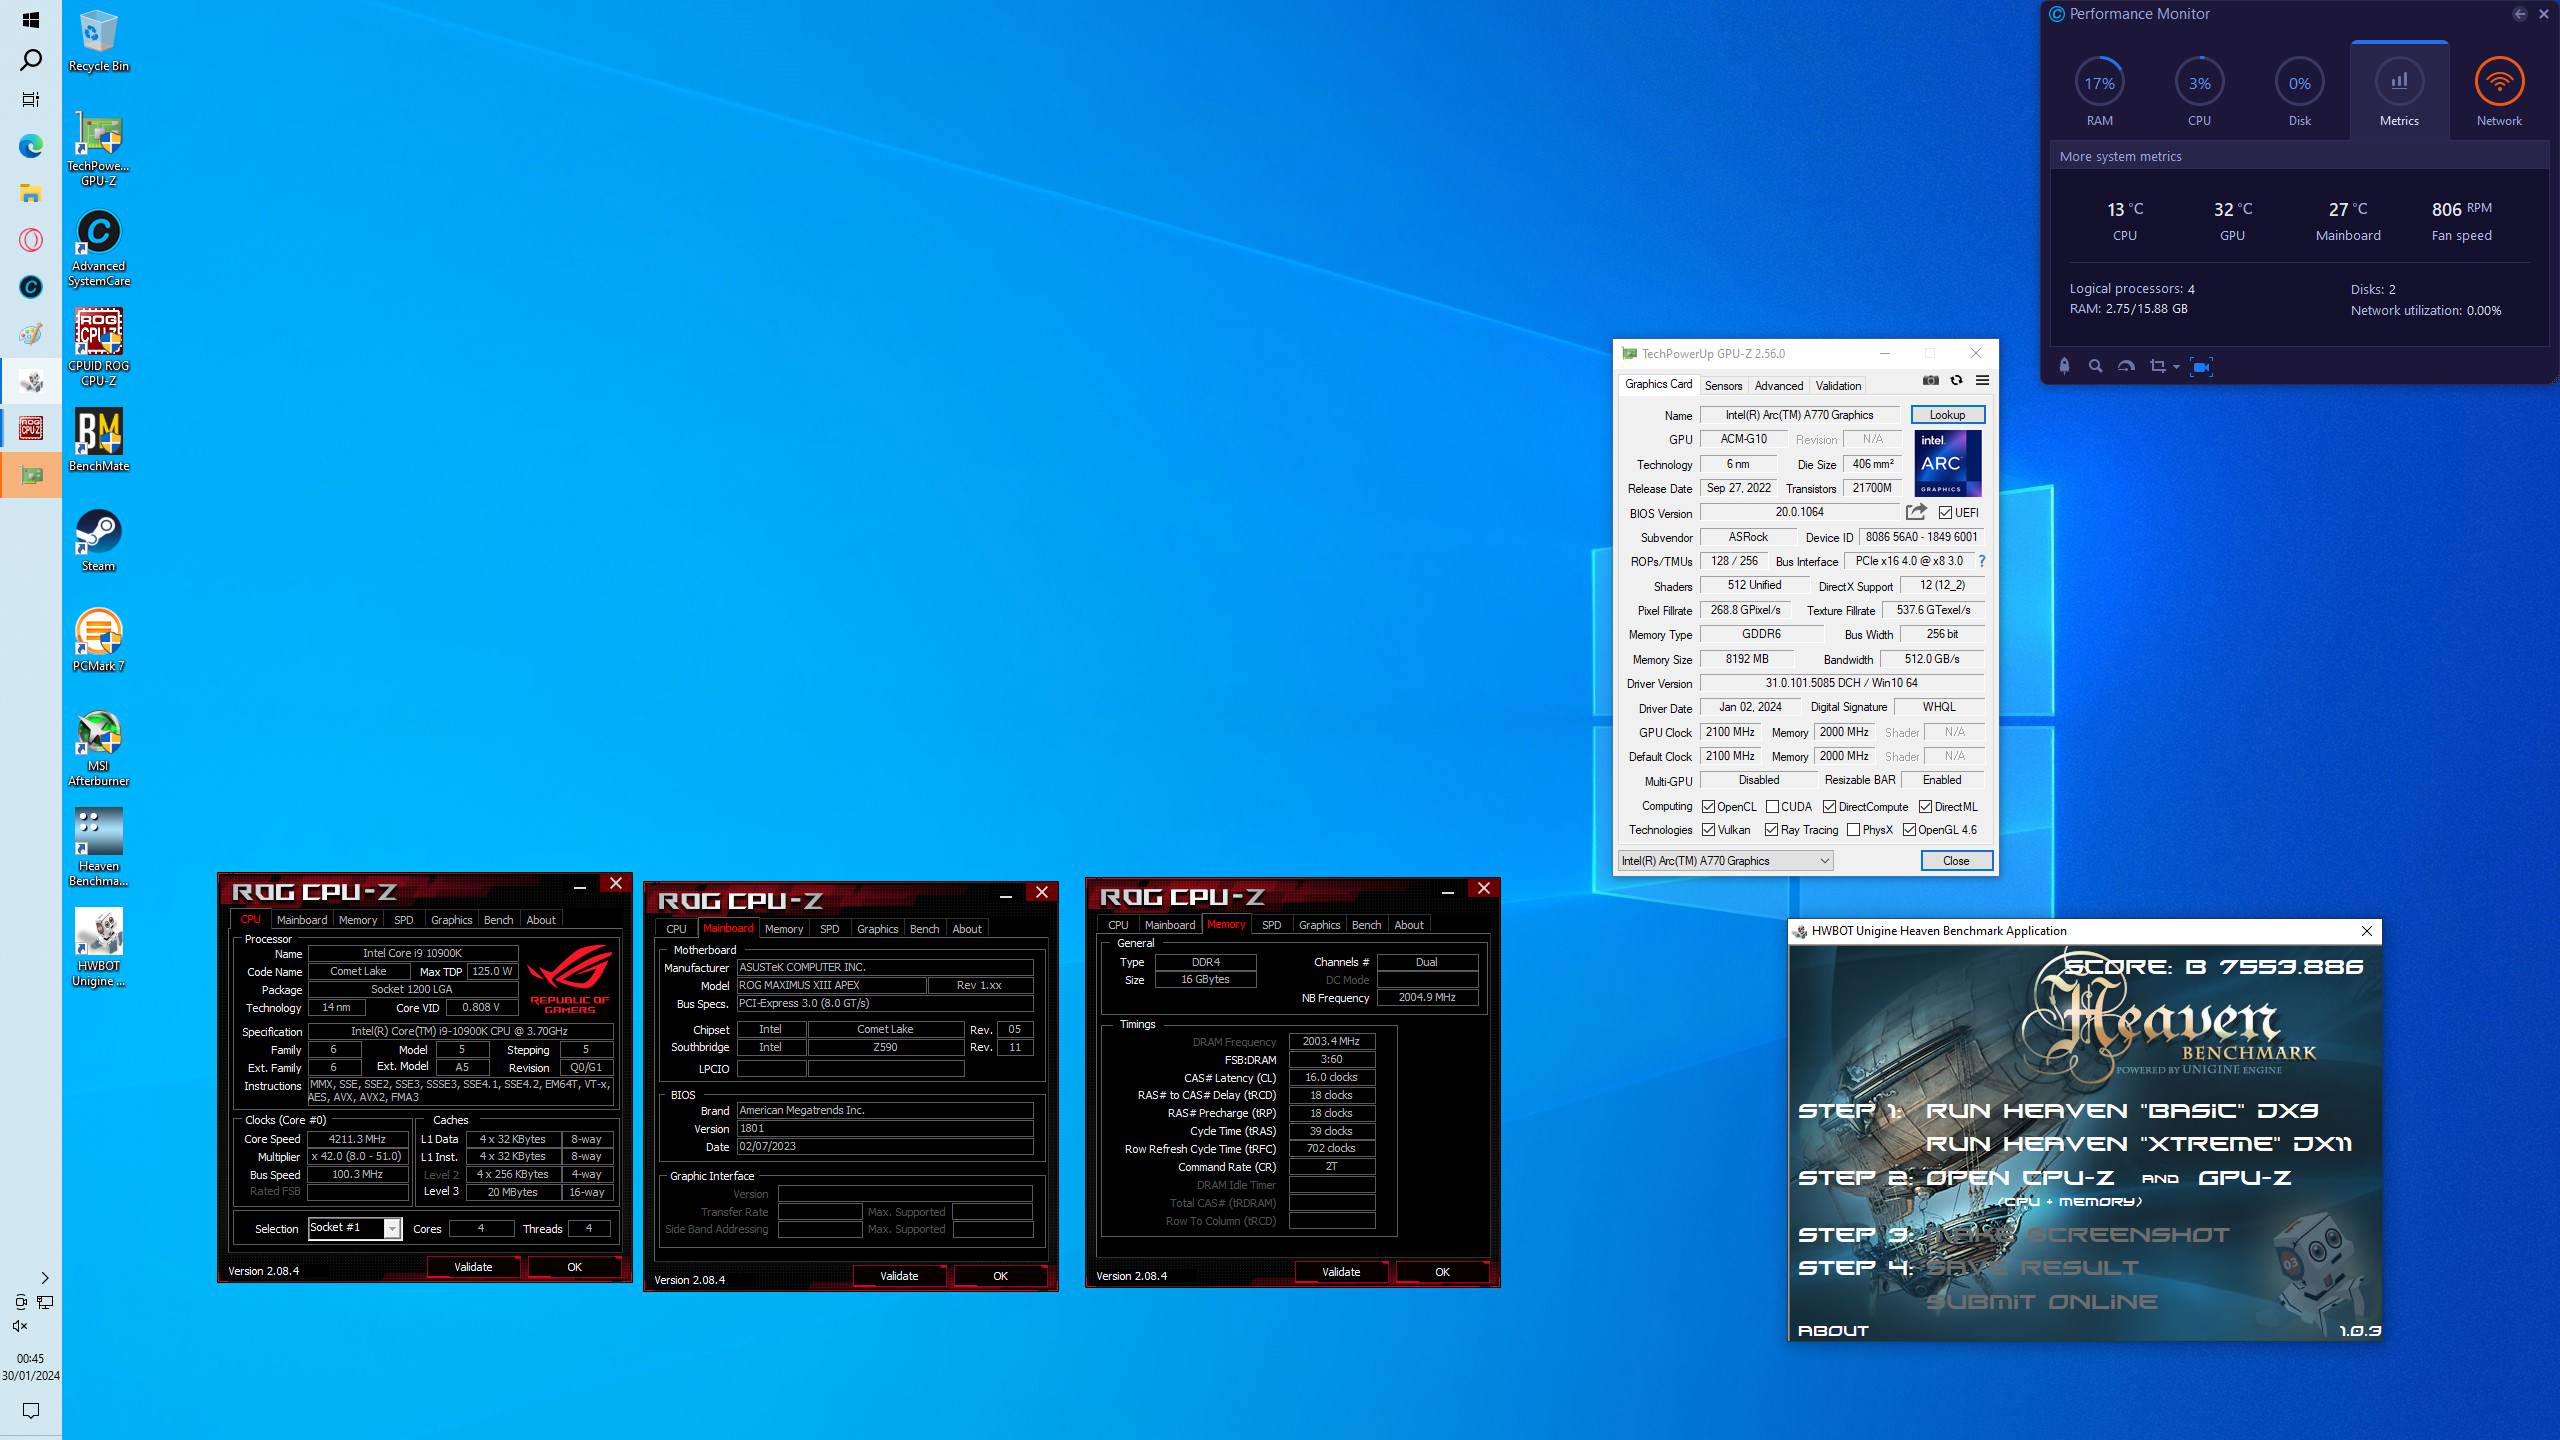2560x1440 pixels.
Task: Switch to the Sensors tab in GPU-Z
Action: click(1723, 386)
